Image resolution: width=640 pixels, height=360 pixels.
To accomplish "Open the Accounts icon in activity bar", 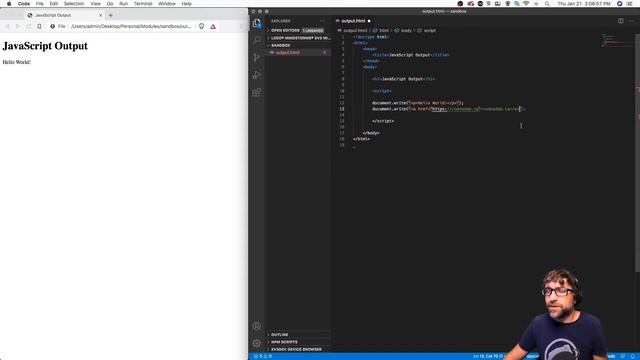I will point(257,326).
